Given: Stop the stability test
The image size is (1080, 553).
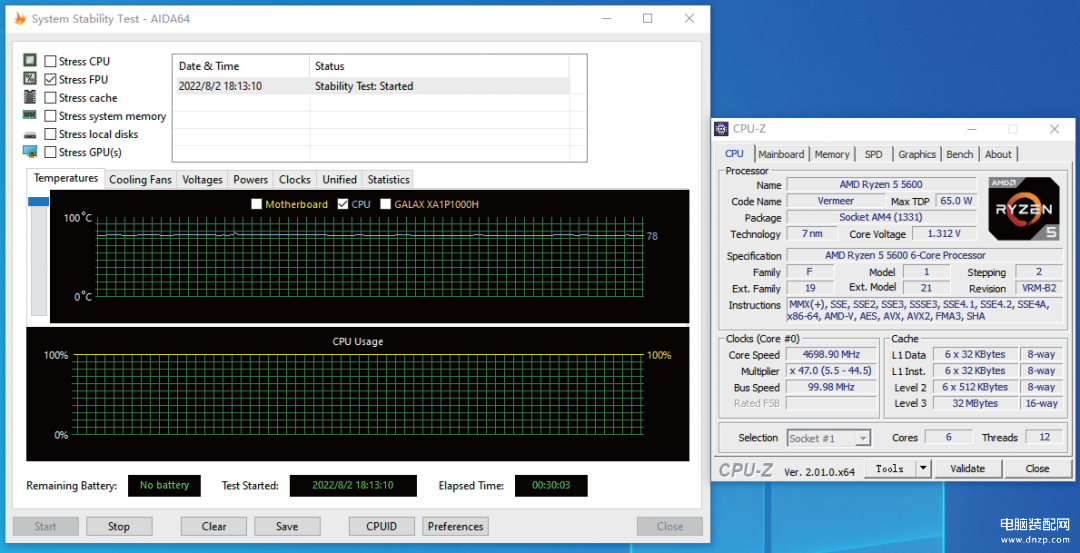Looking at the screenshot, I should [118, 526].
